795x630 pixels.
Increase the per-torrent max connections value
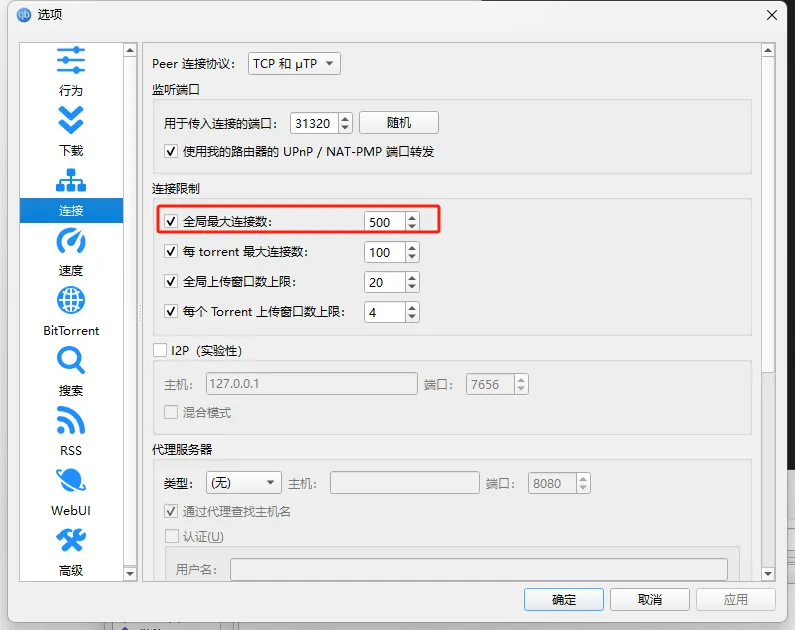[x=412, y=247]
